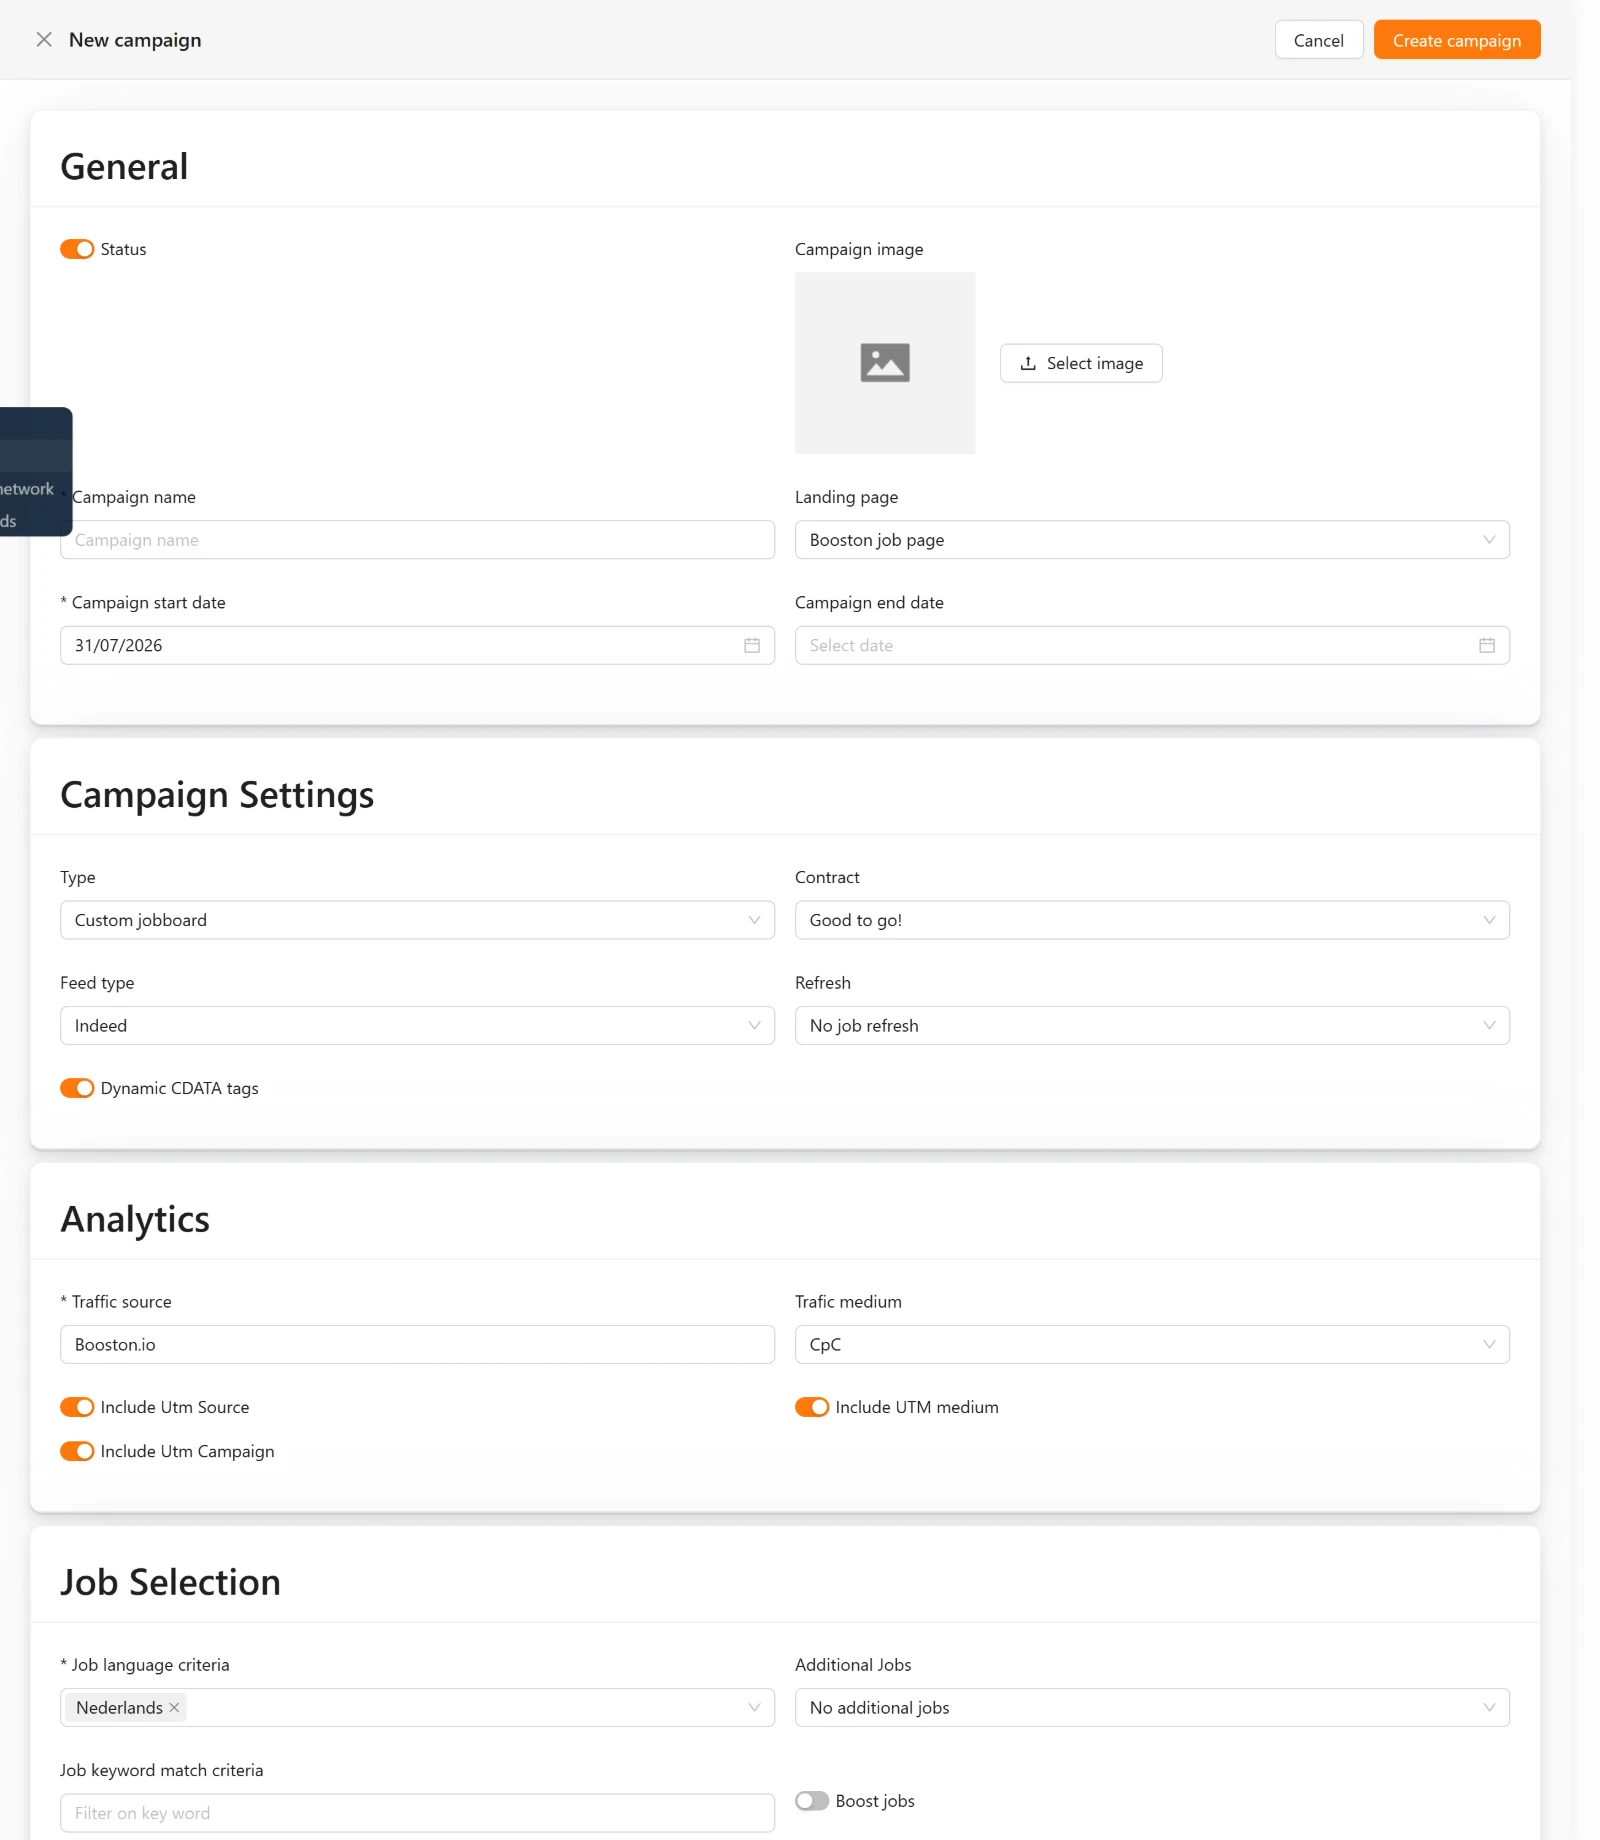
Task: Close the New campaign dialog with X icon
Action: (44, 40)
